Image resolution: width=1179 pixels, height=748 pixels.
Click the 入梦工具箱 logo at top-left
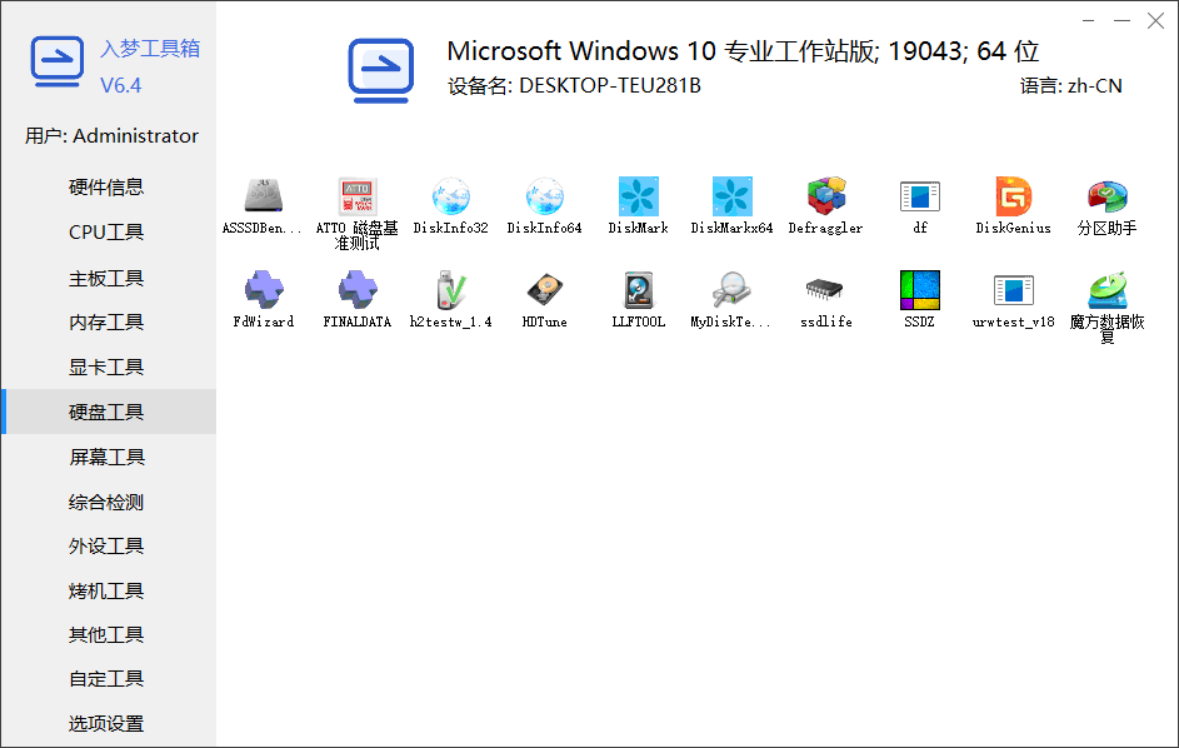57,62
